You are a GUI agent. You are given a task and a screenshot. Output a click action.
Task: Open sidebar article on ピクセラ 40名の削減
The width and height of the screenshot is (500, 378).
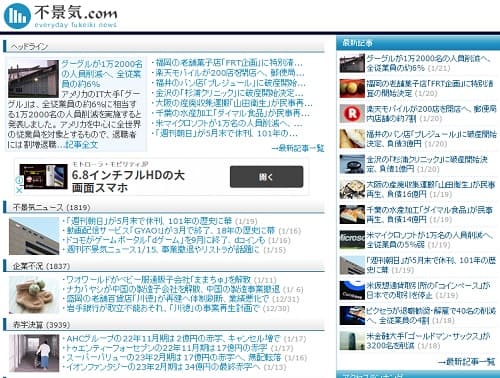point(431,316)
